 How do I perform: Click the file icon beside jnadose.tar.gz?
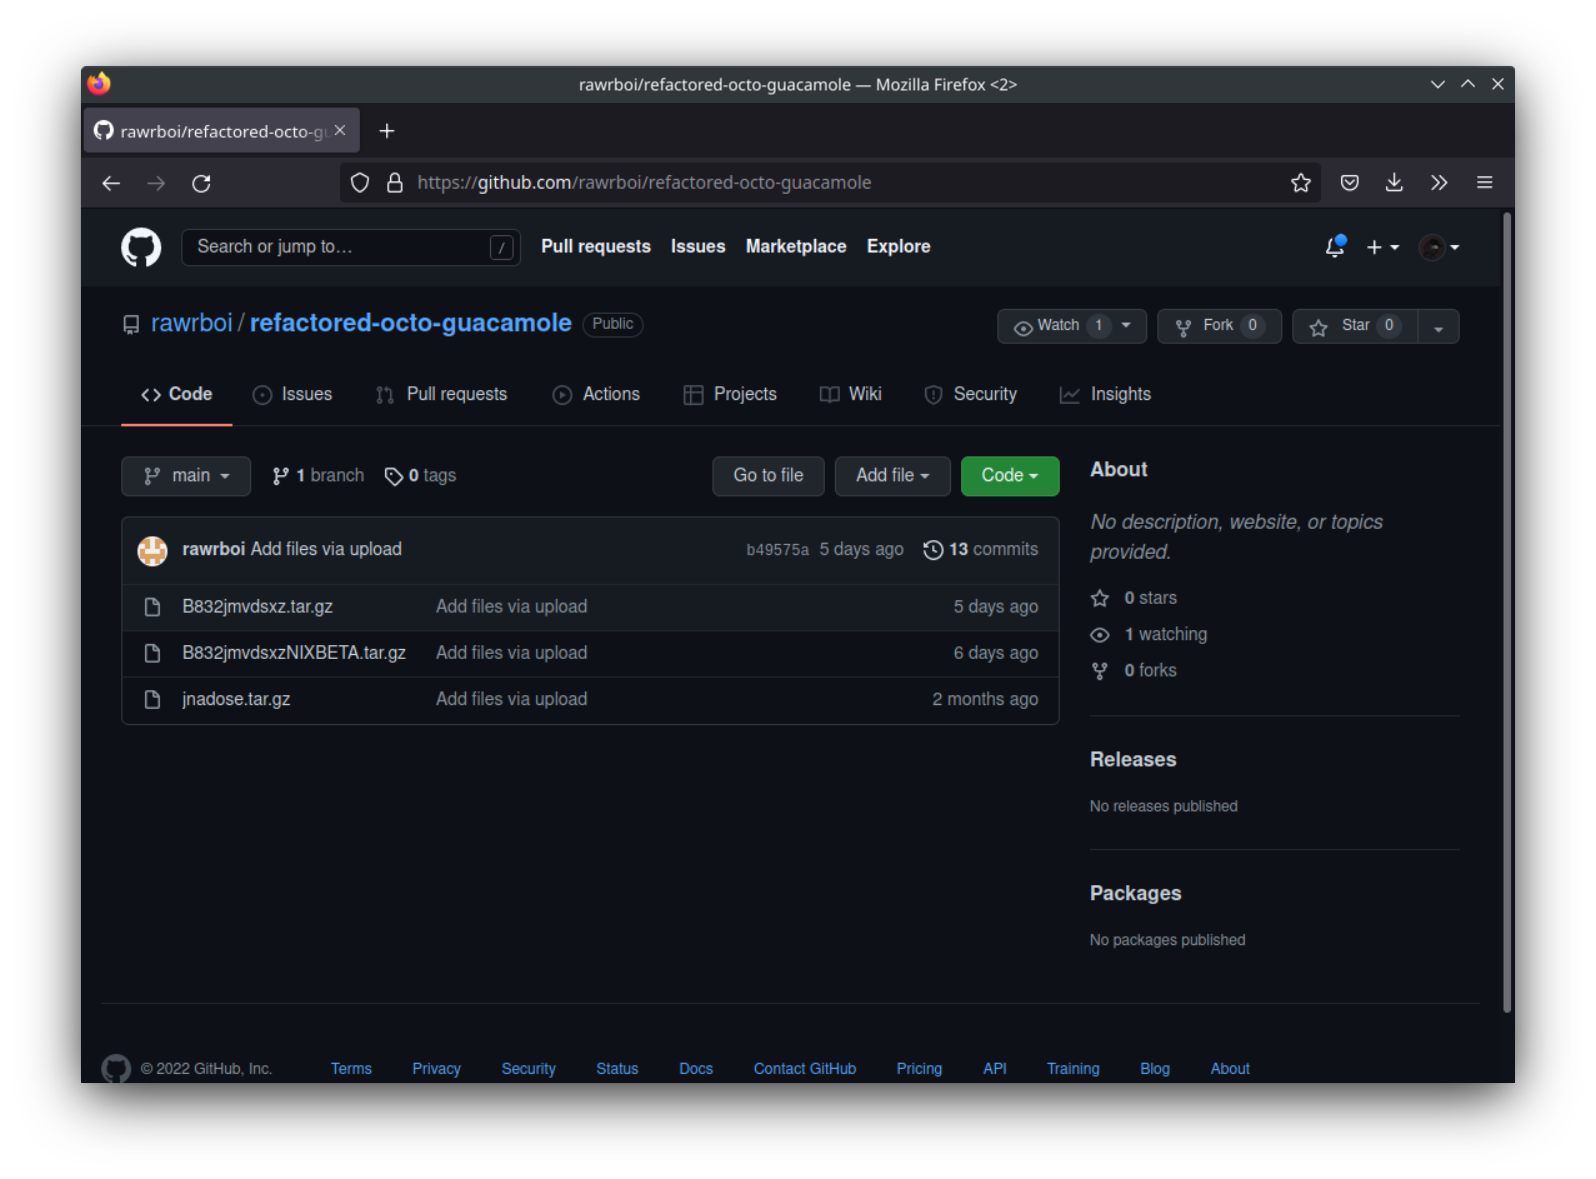coord(152,699)
